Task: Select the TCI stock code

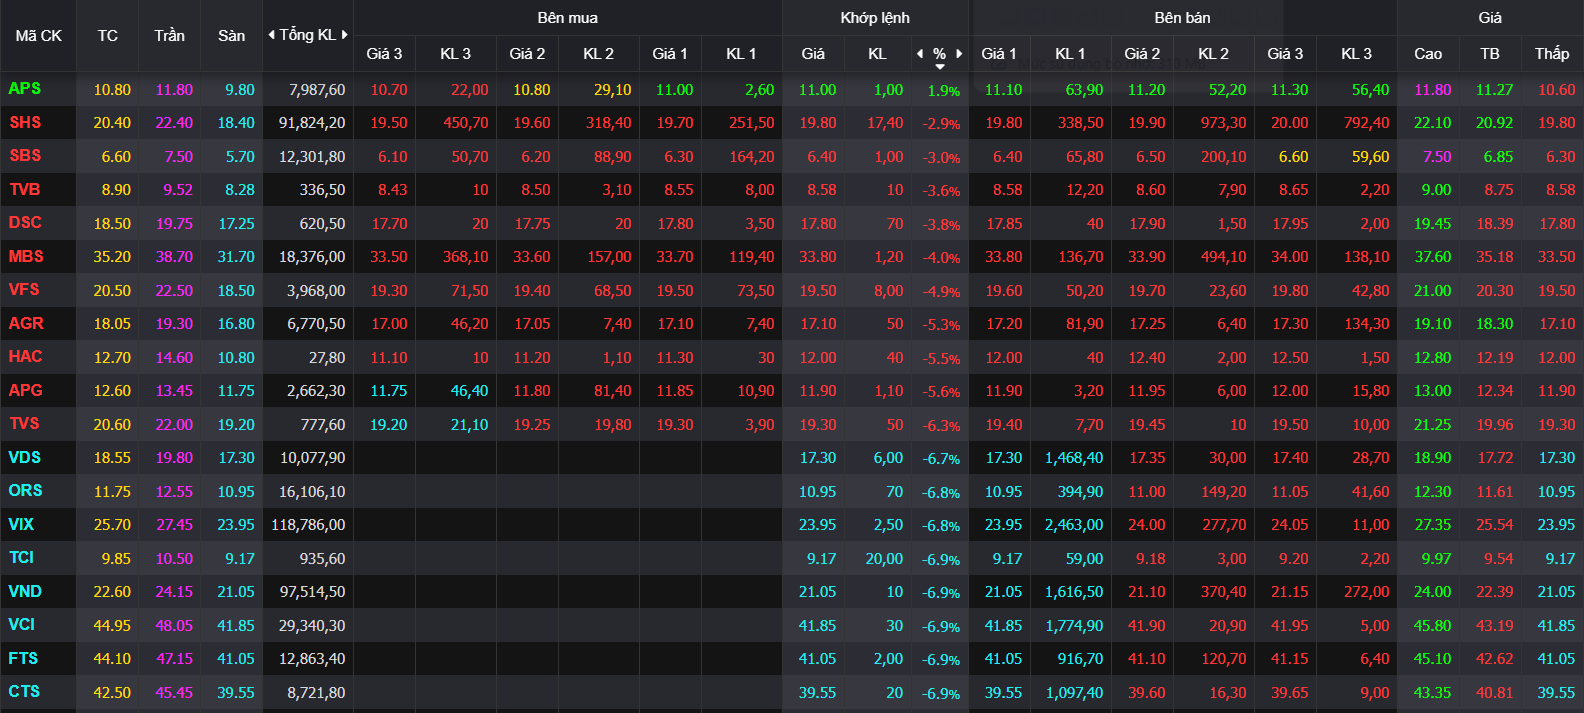Action: [21, 558]
